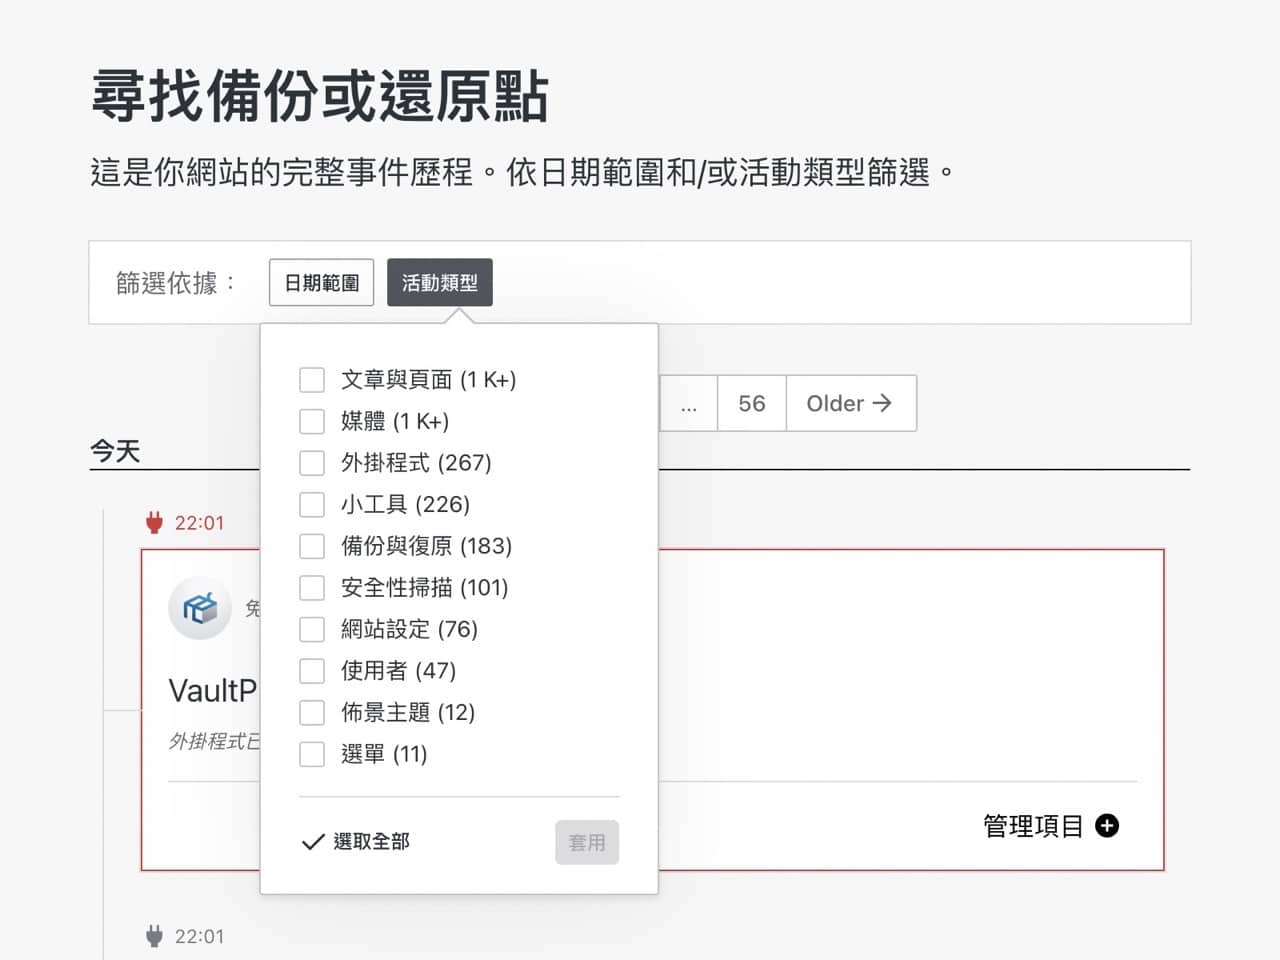This screenshot has height=960, width=1280.
Task: Click the VaultPress avatar icon
Action: coord(200,608)
